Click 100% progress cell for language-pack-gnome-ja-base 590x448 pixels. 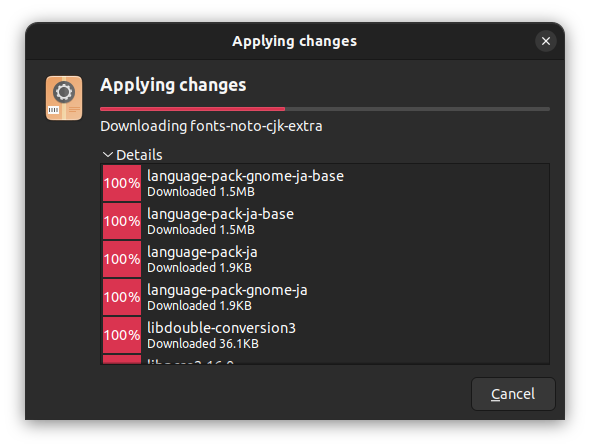pyautogui.click(x=122, y=183)
